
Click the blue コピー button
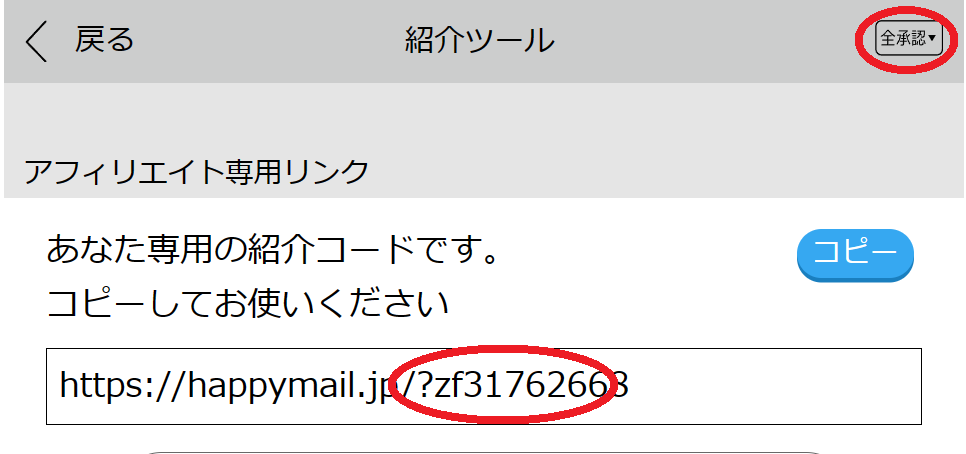click(855, 255)
